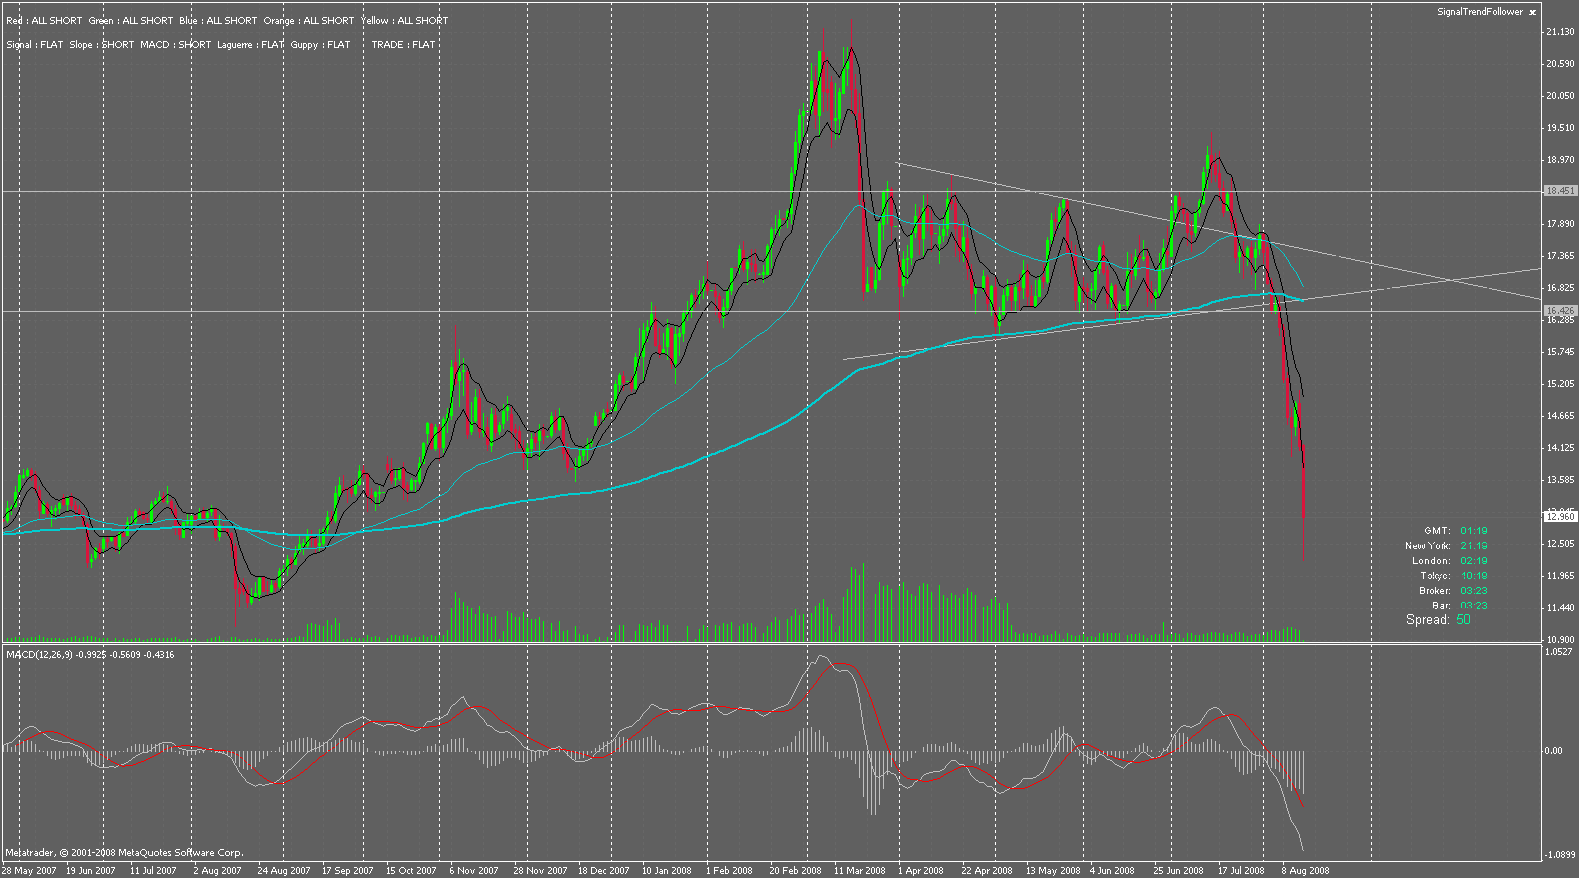Click the 21.130 level on price scale
1579x878 pixels.
click(1559, 33)
